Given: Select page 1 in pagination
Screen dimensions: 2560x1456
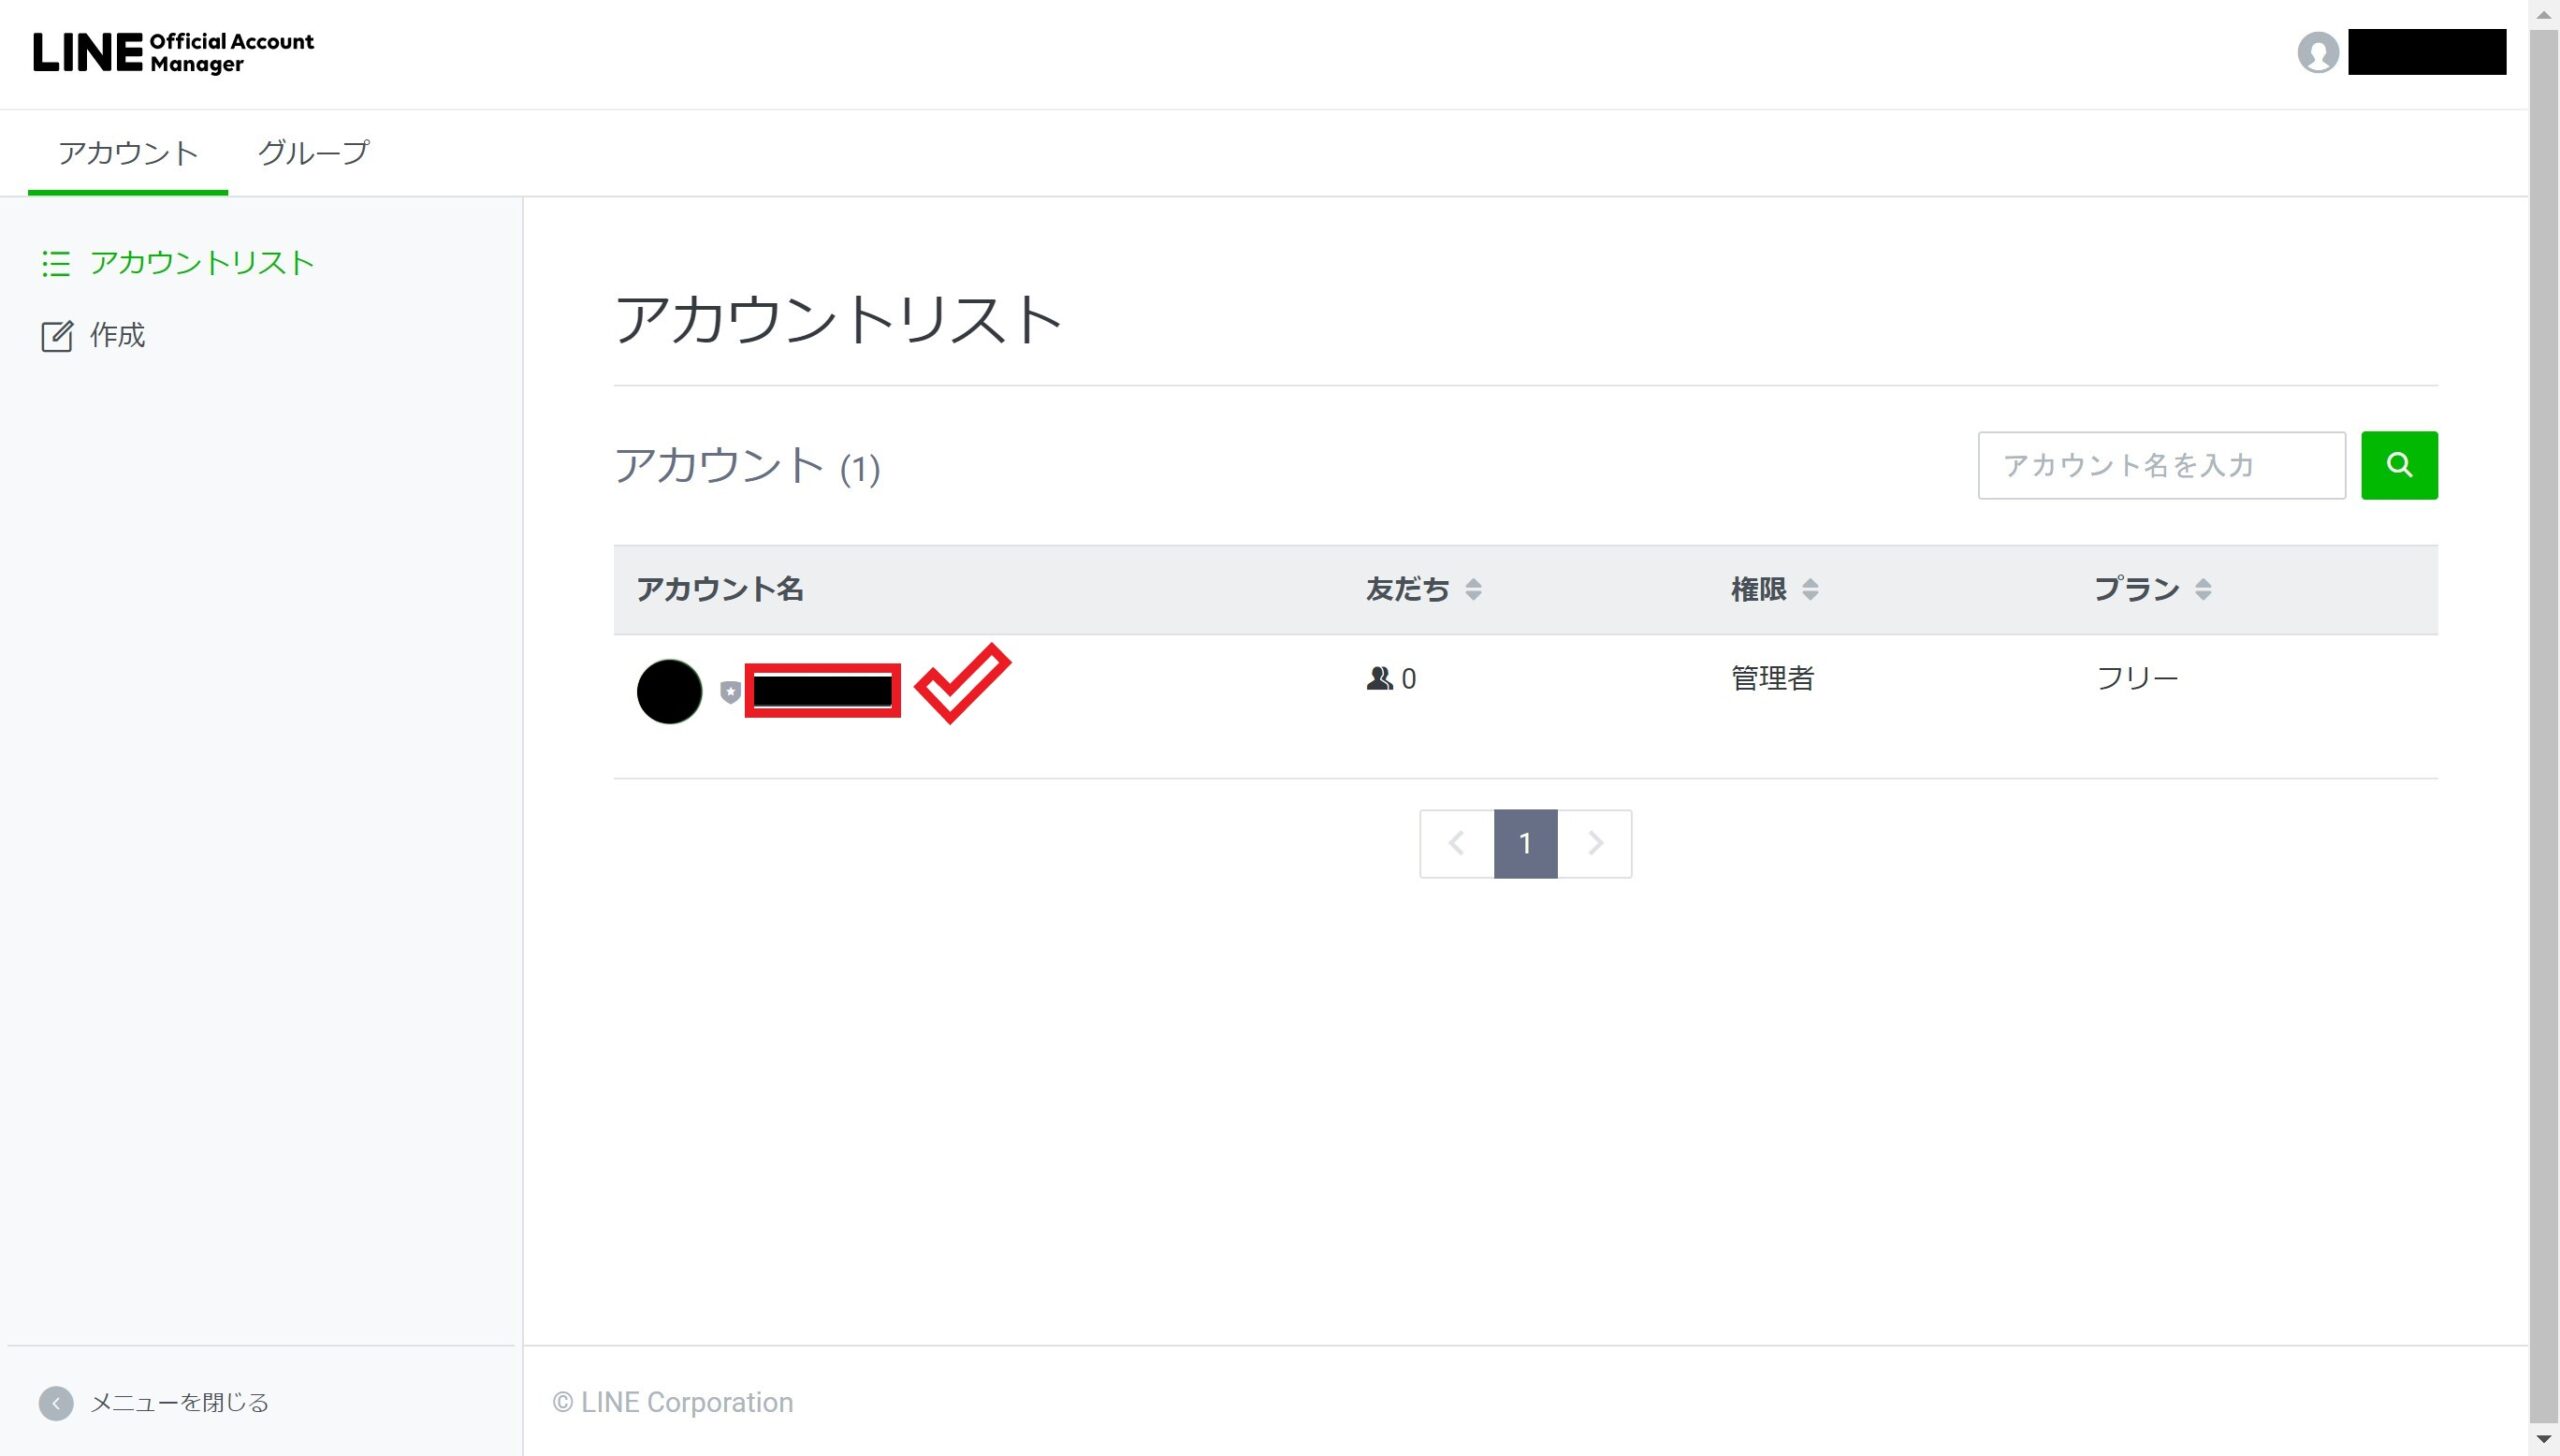Looking at the screenshot, I should (1525, 844).
